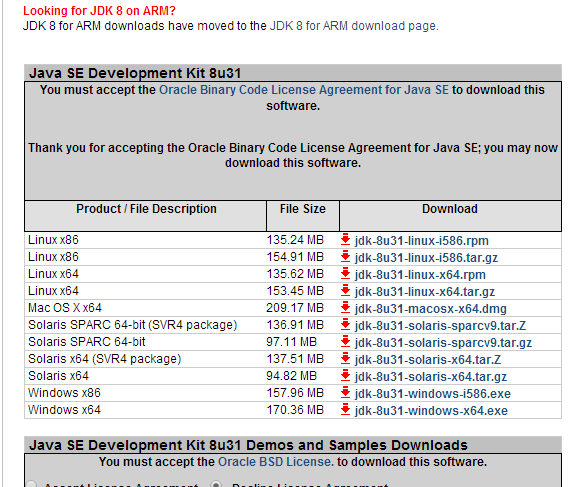
Task: Download jdk-8u31-linux-i586.tar.gz file link
Action: coord(426,258)
